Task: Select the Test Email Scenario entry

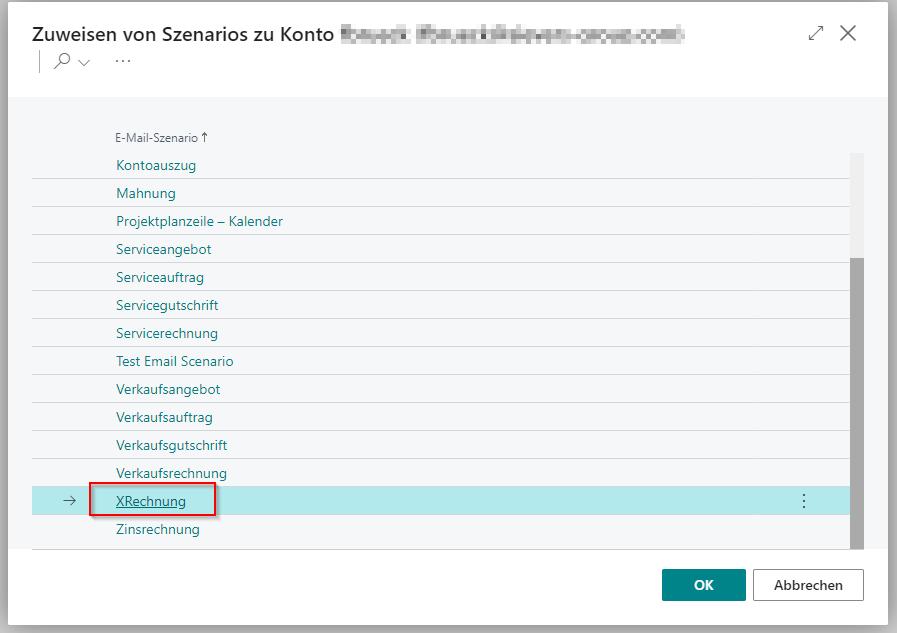Action: tap(174, 361)
